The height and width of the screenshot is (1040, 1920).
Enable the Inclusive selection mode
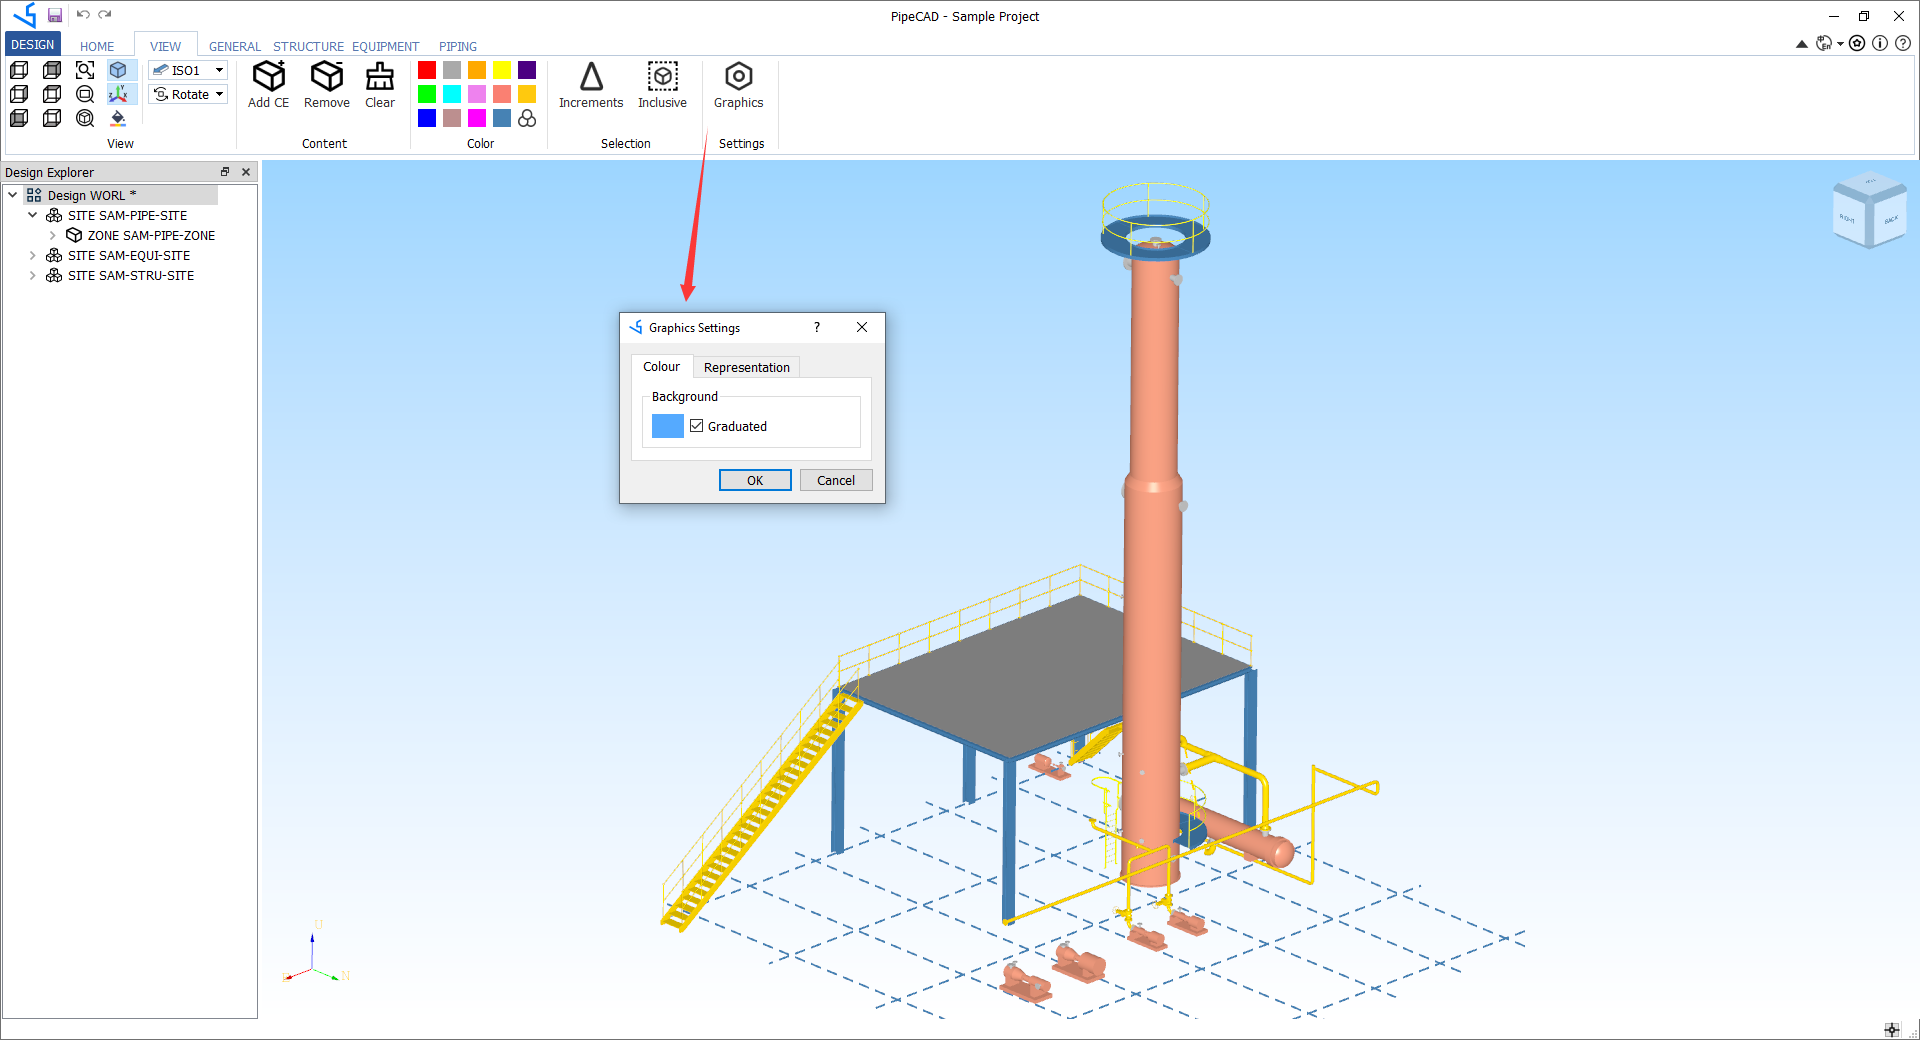[x=662, y=86]
